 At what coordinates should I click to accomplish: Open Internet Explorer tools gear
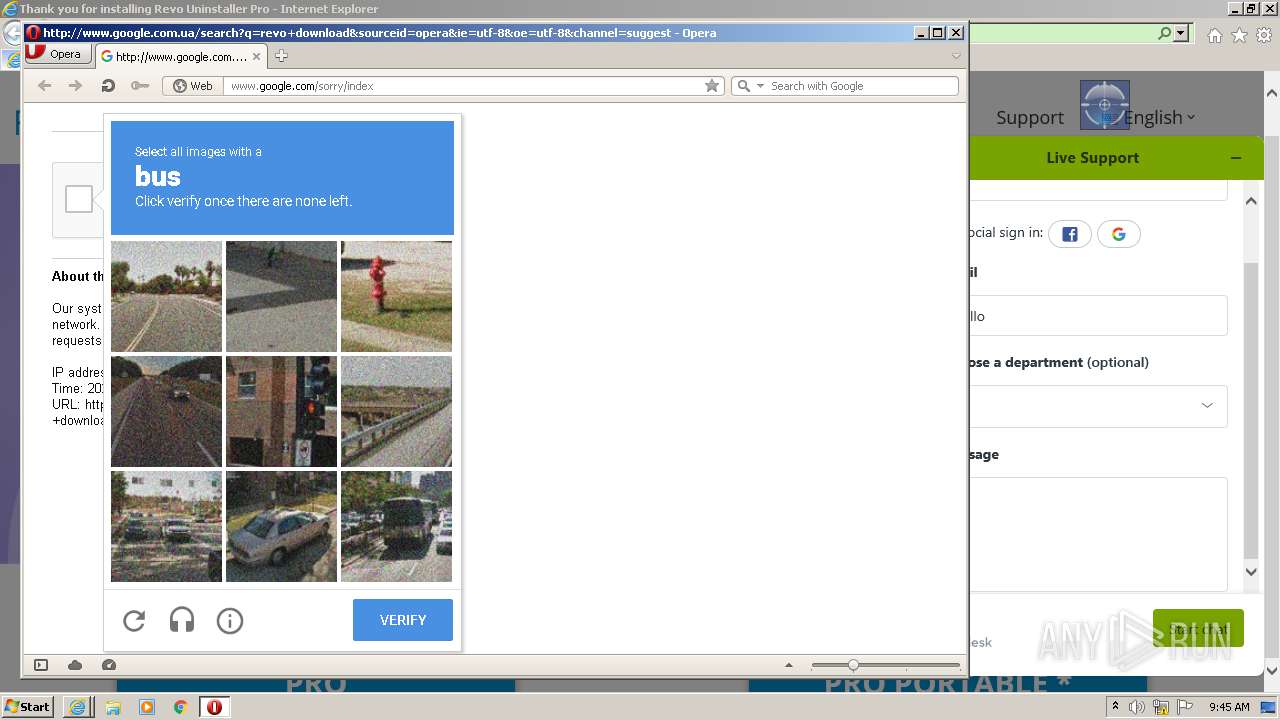pyautogui.click(x=1264, y=35)
